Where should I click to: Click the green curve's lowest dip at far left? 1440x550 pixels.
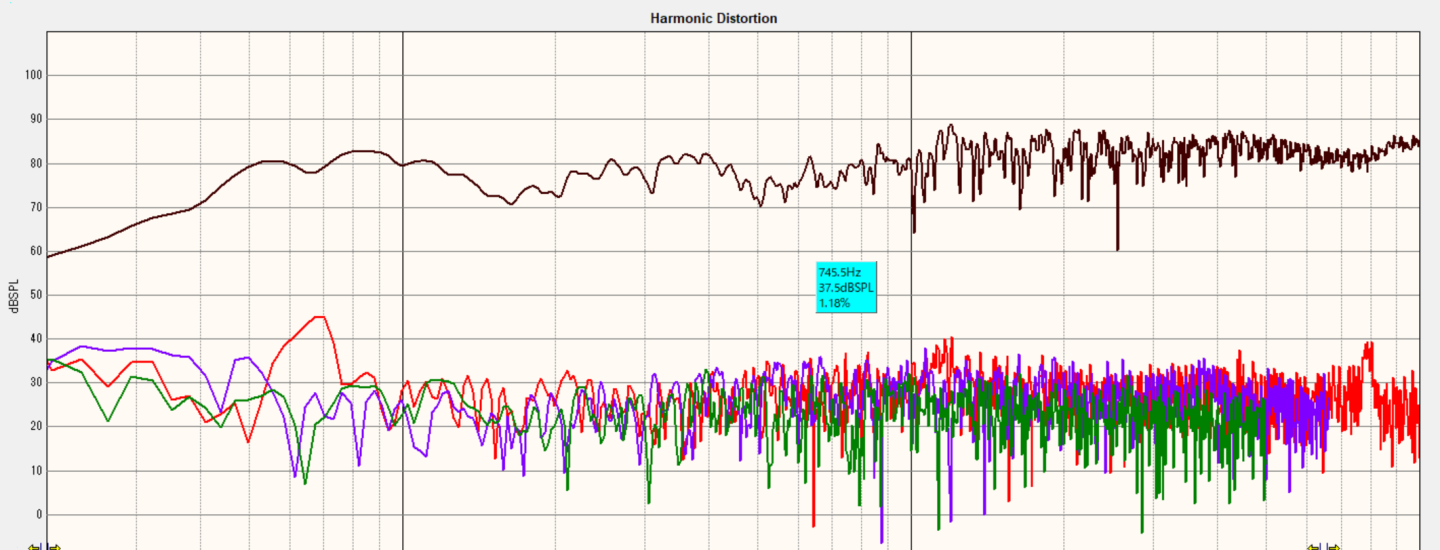pyautogui.click(x=305, y=483)
